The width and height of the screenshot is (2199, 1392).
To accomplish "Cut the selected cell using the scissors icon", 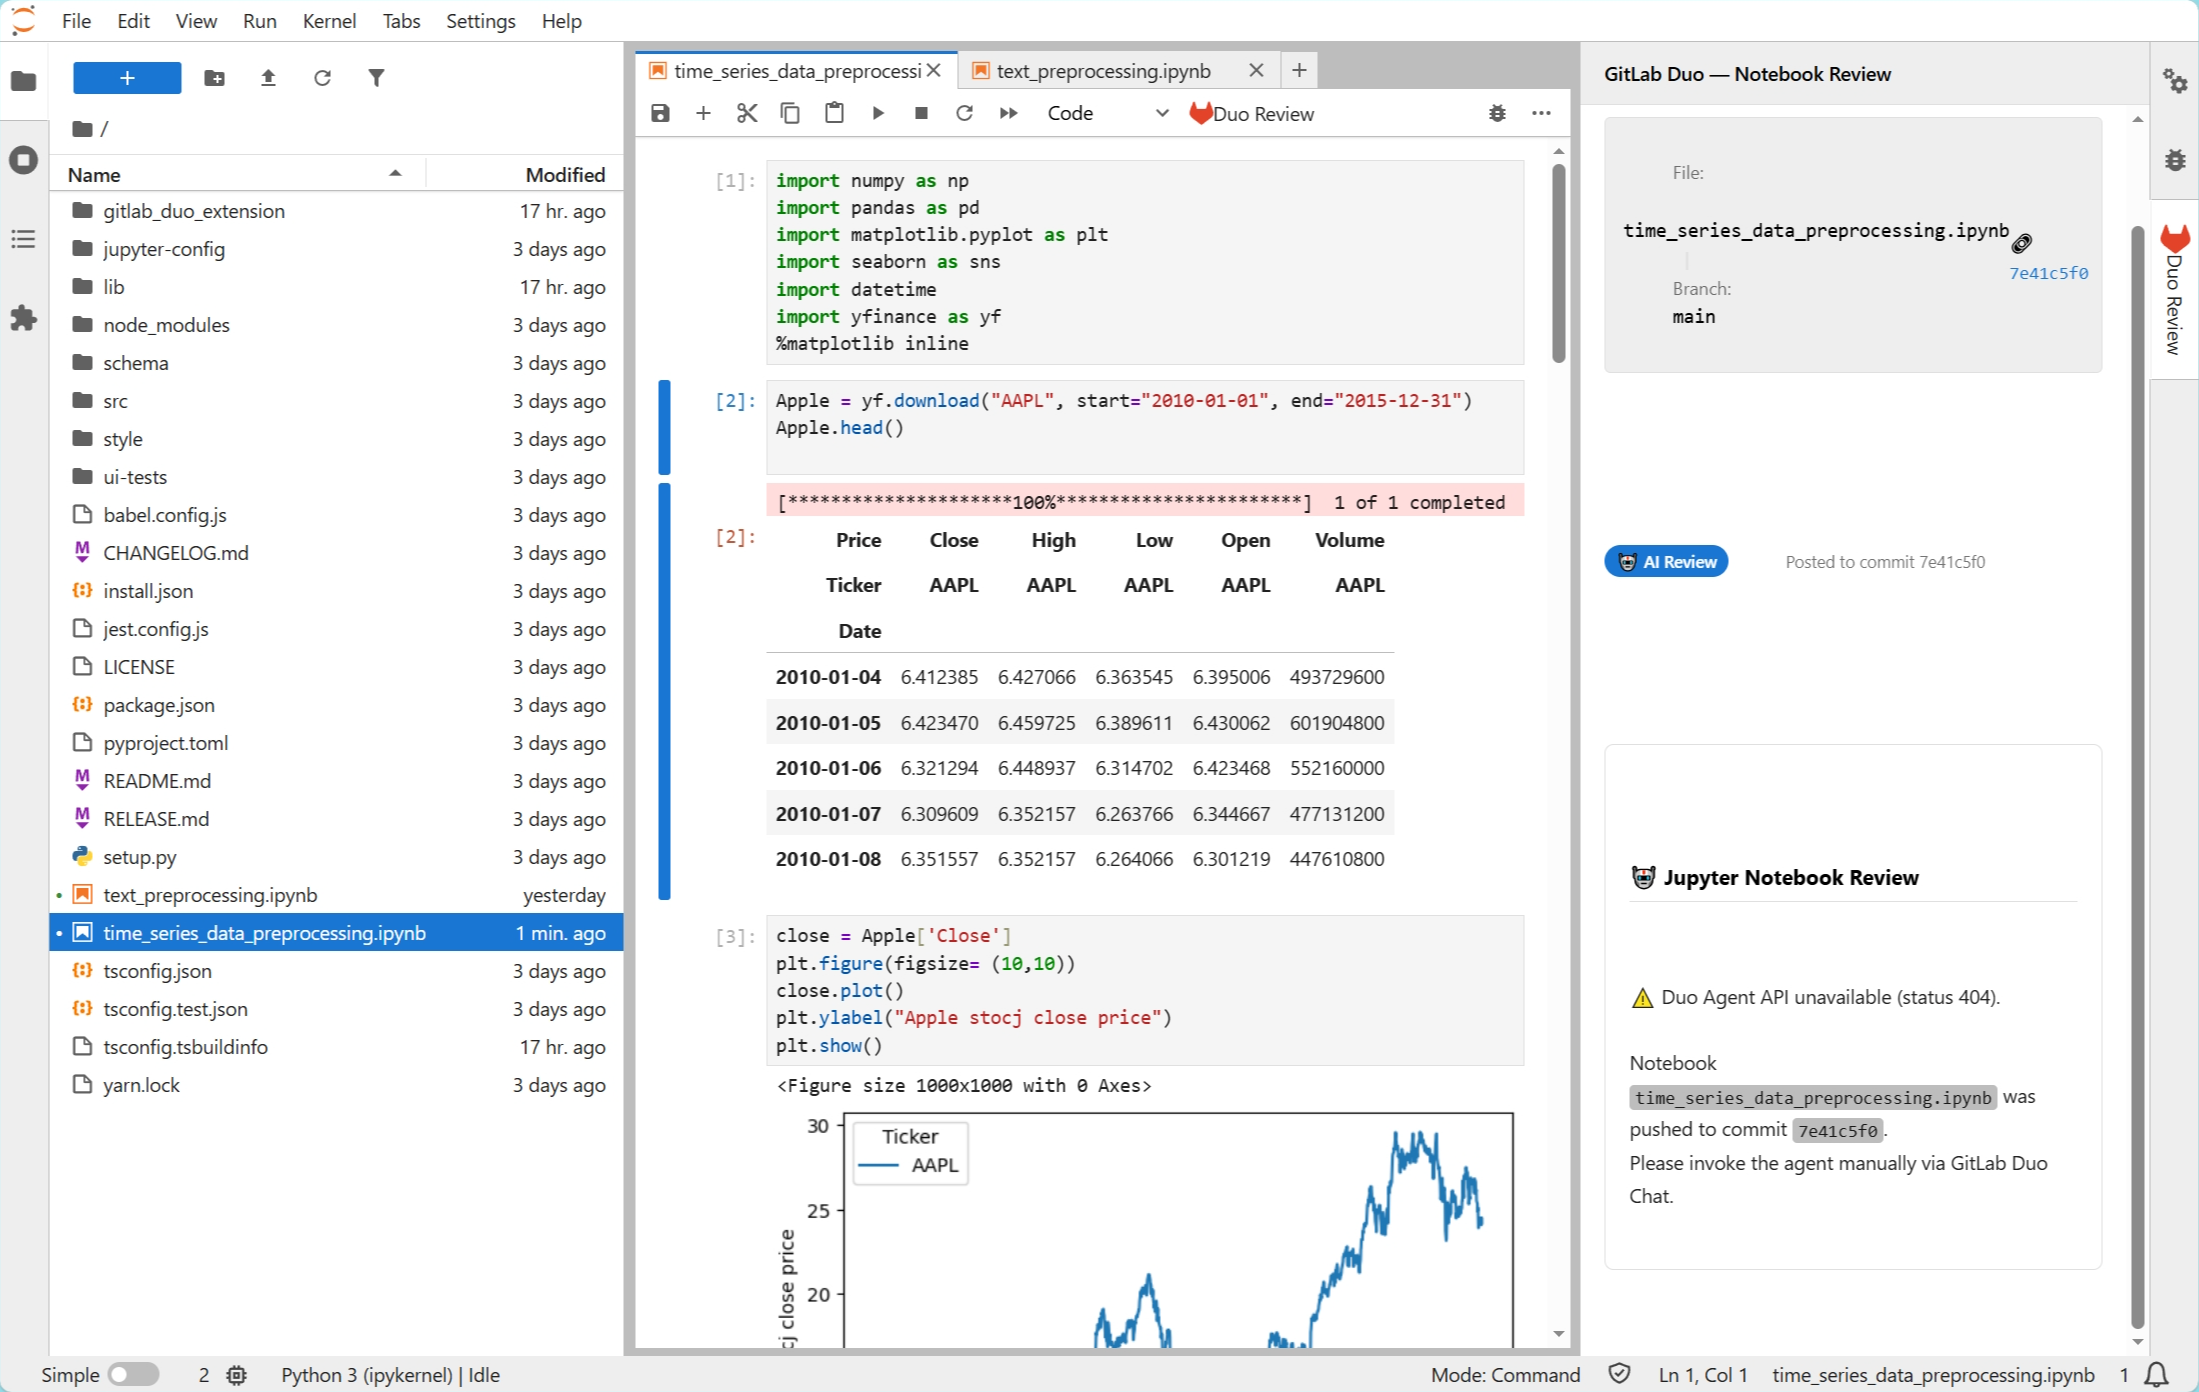I will pyautogui.click(x=746, y=113).
